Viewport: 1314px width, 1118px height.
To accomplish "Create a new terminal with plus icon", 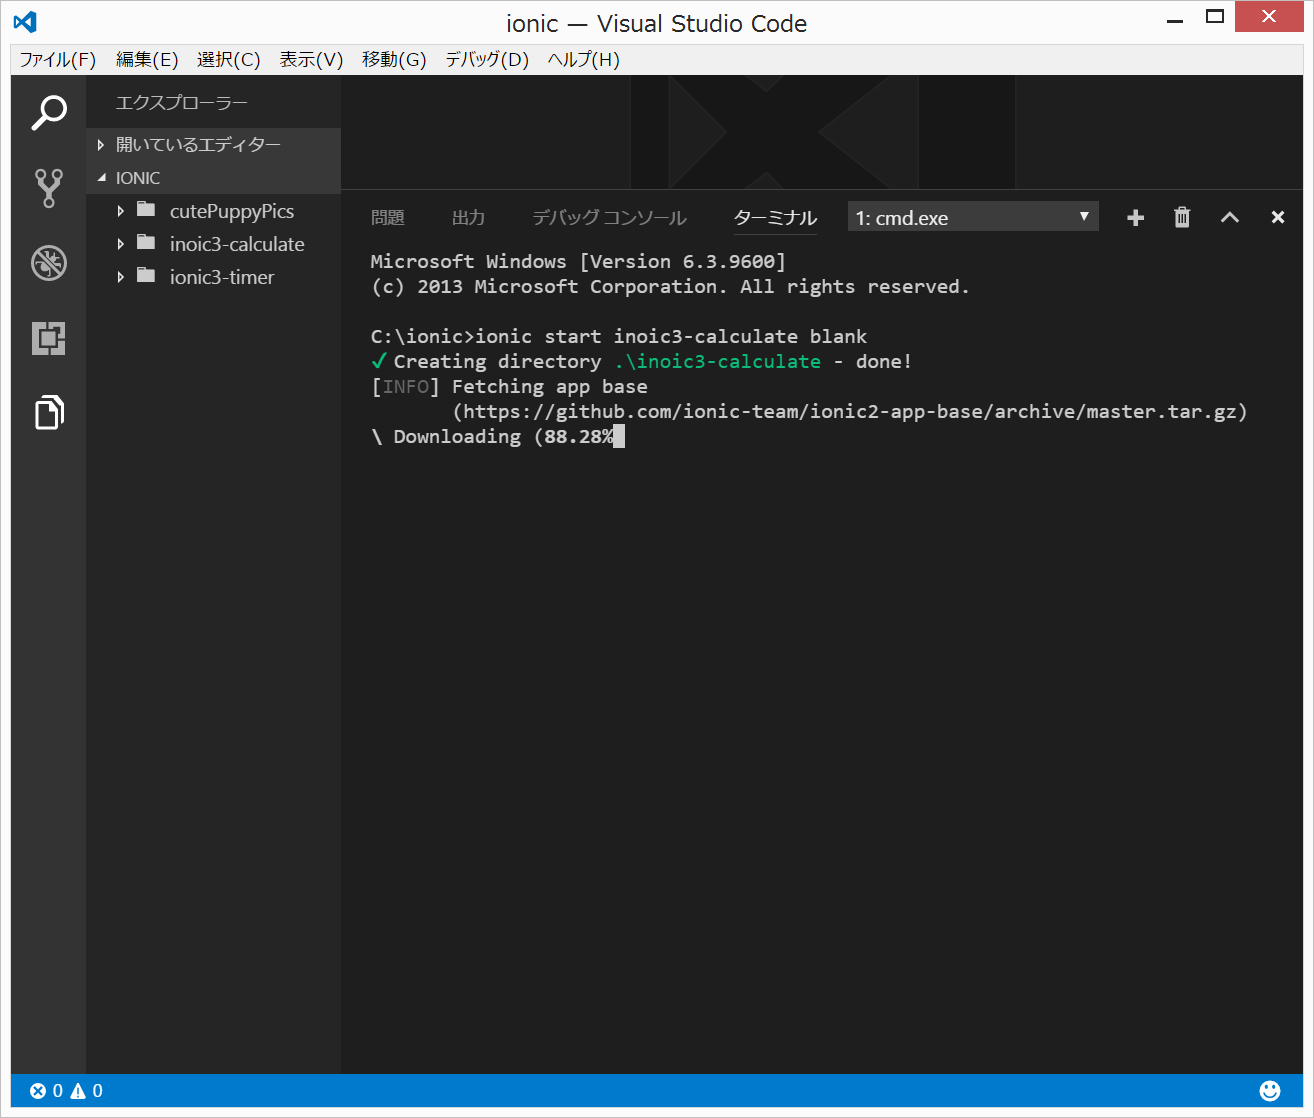I will click(x=1135, y=218).
